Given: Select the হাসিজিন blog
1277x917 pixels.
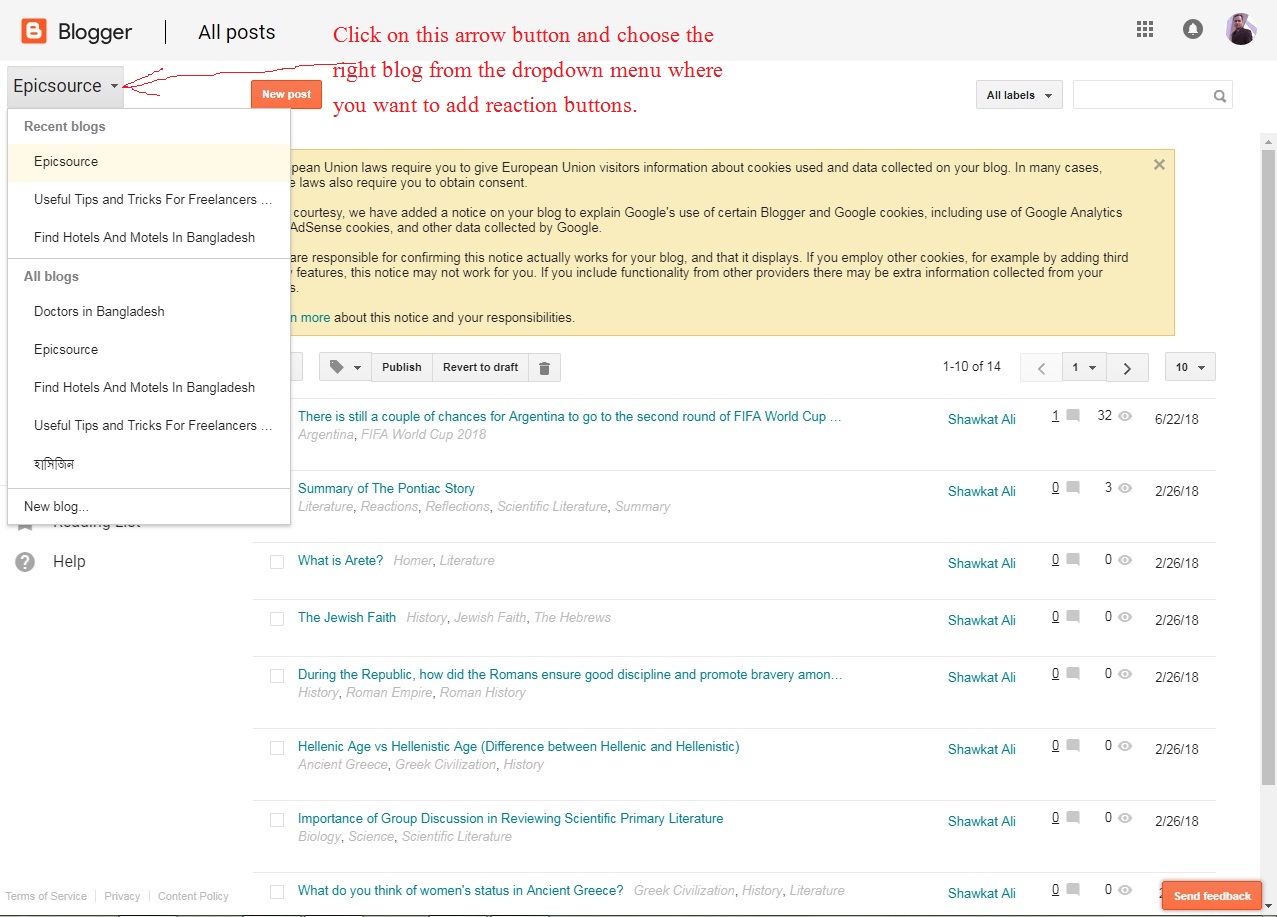Looking at the screenshot, I should click(149, 464).
